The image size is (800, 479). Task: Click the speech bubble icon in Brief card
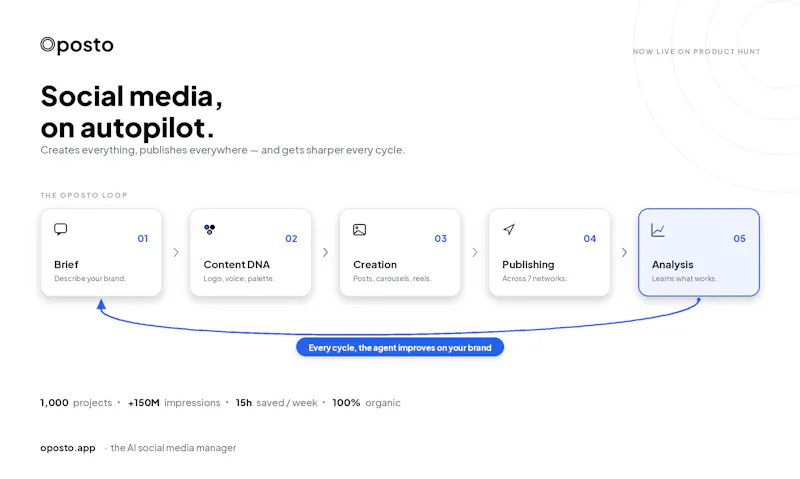61,229
